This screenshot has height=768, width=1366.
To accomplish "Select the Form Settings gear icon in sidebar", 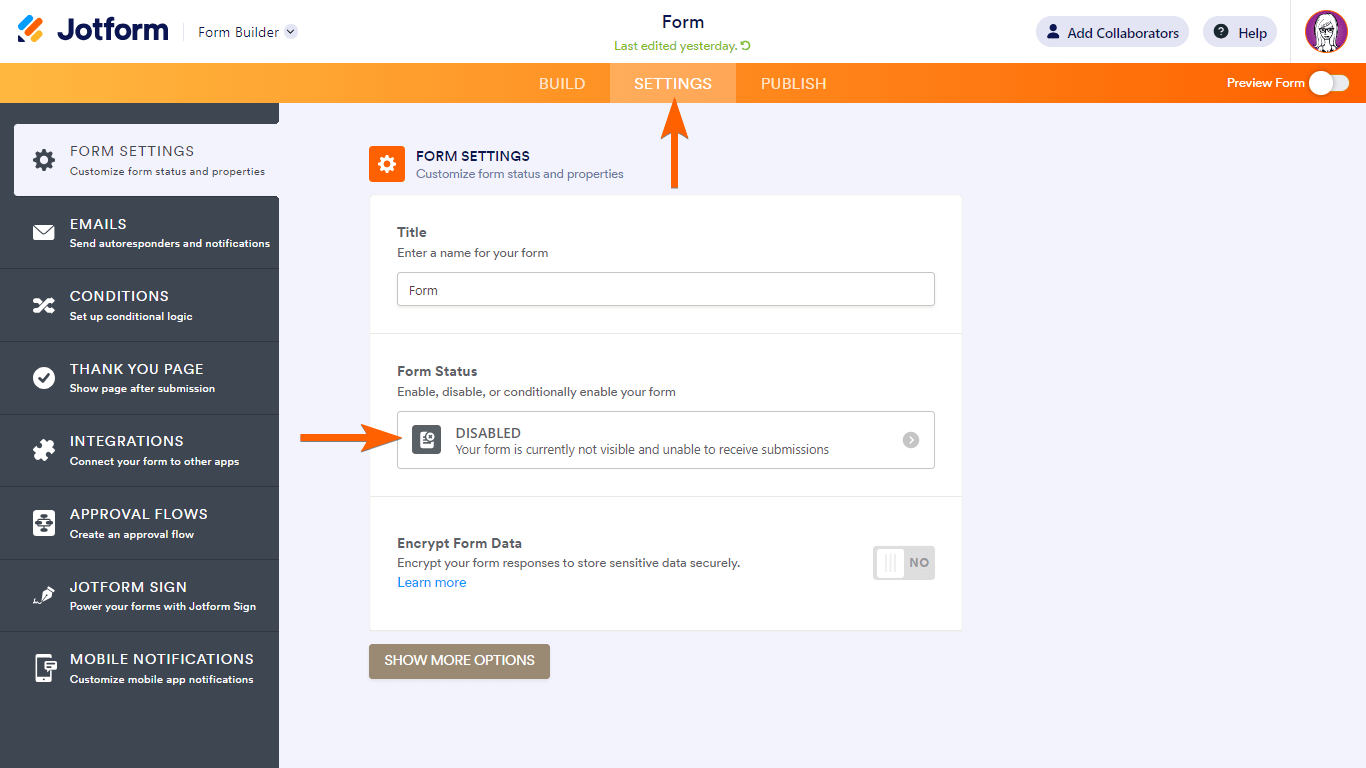I will 43,159.
